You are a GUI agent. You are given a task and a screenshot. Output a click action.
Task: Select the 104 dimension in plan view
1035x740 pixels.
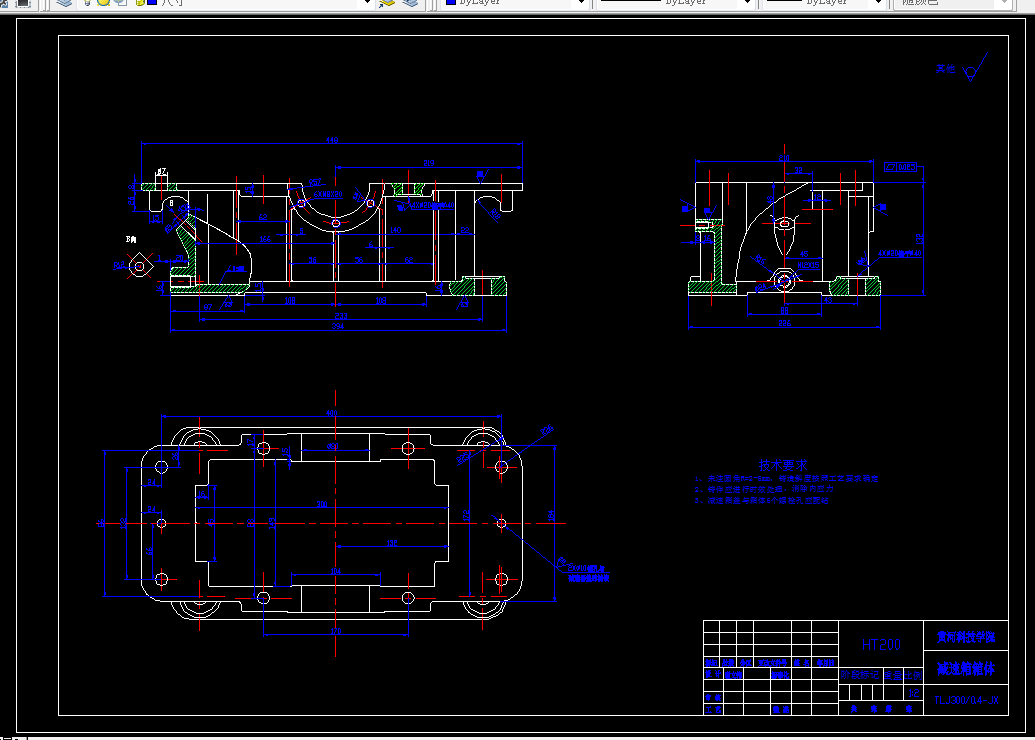tap(335, 571)
